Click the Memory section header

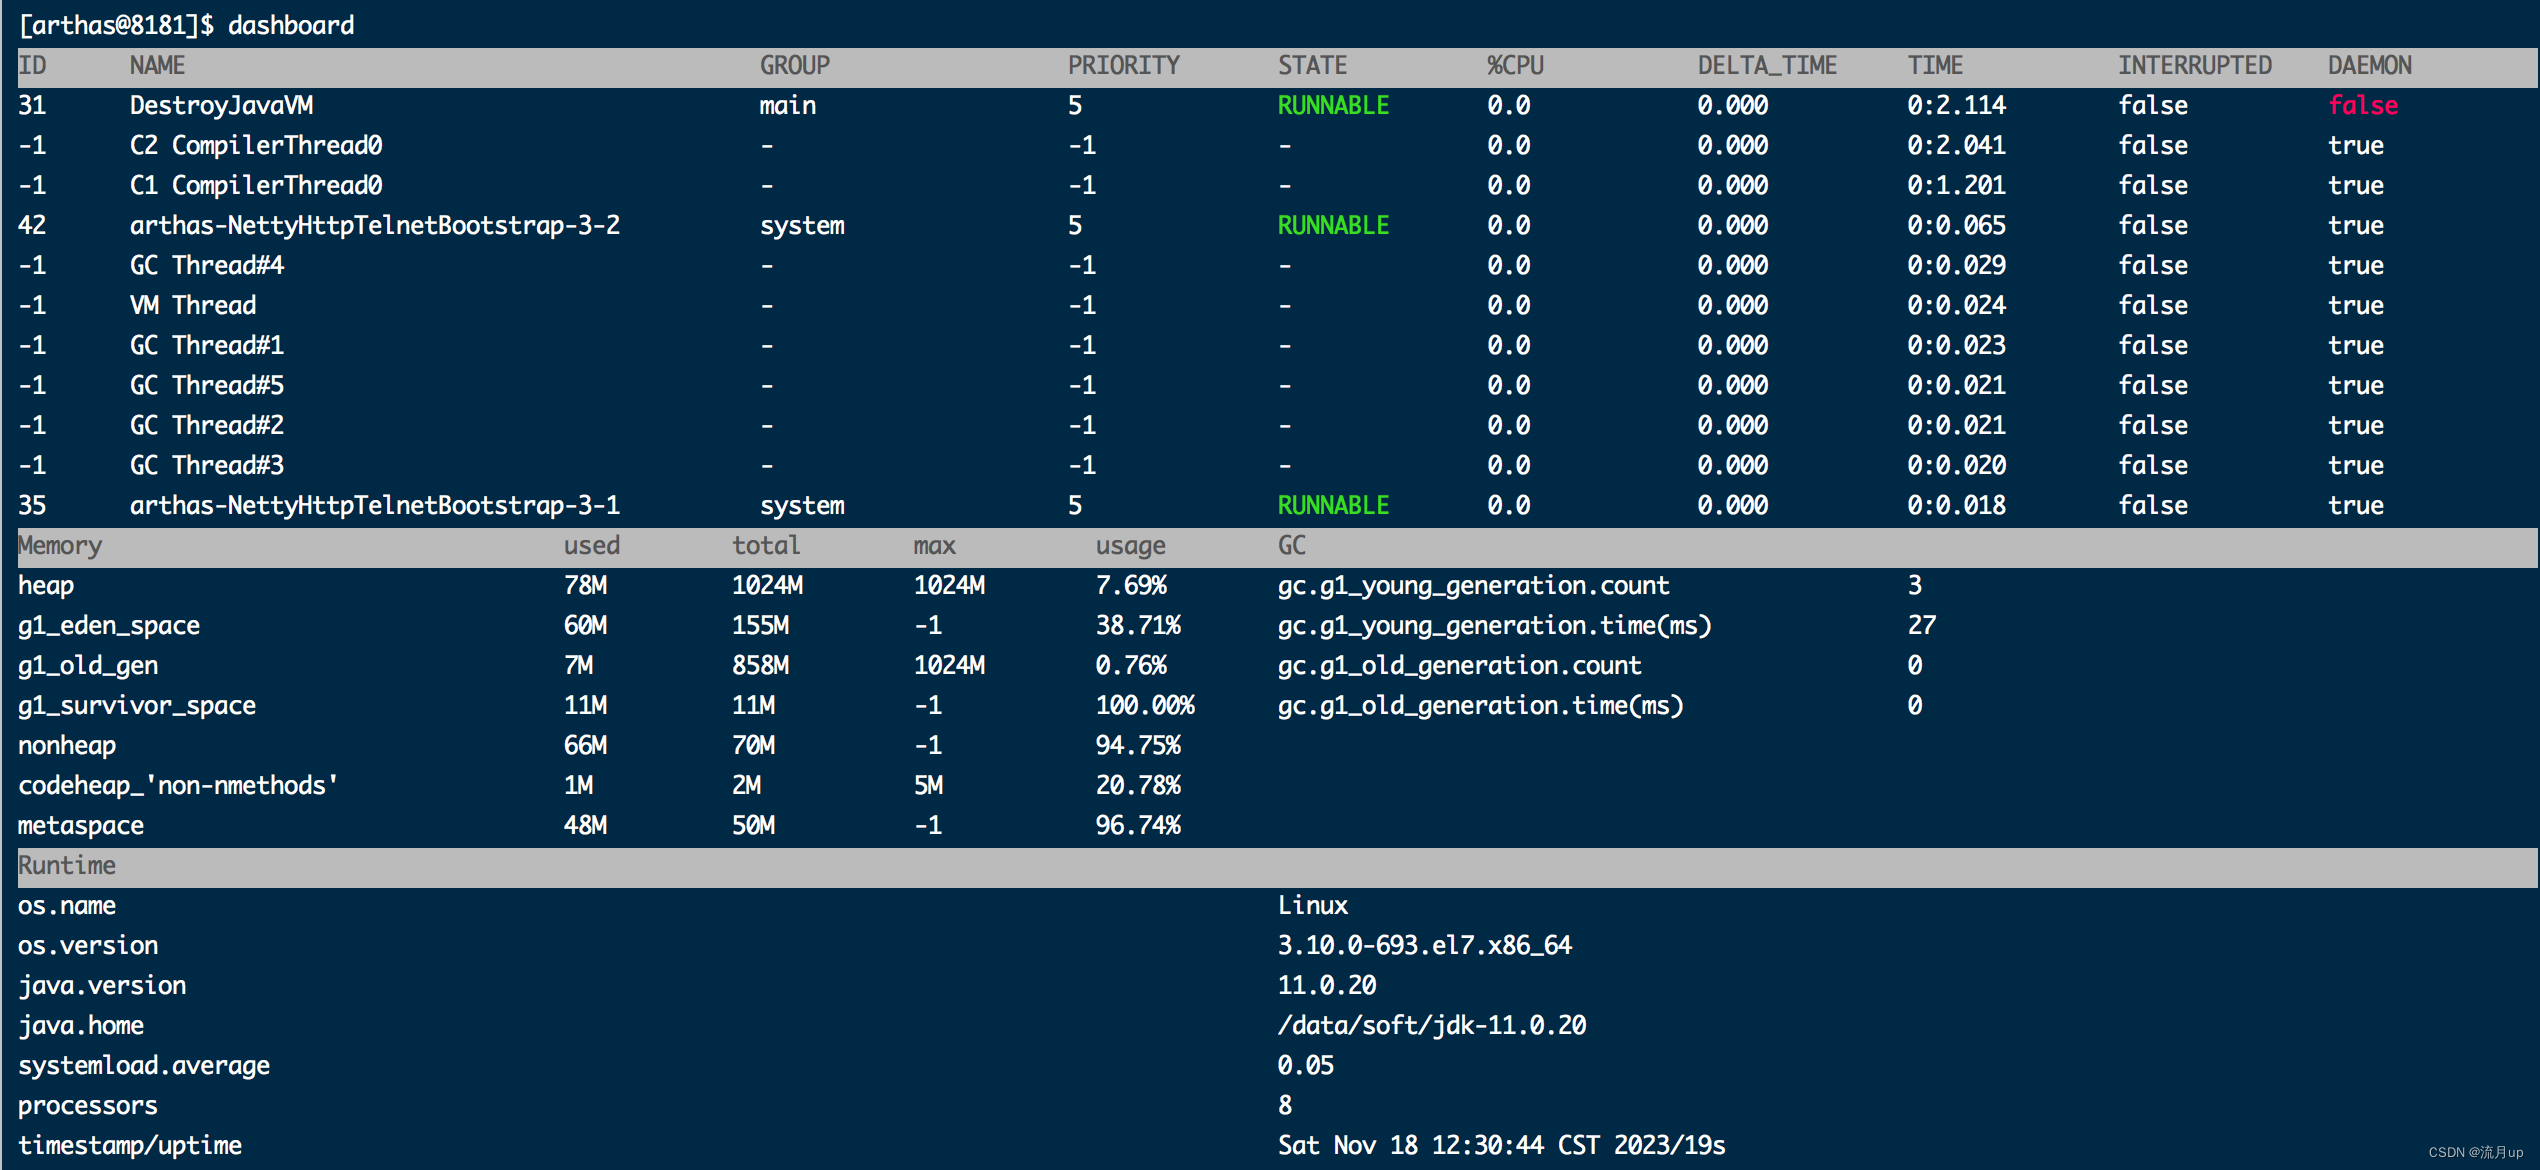(60, 546)
